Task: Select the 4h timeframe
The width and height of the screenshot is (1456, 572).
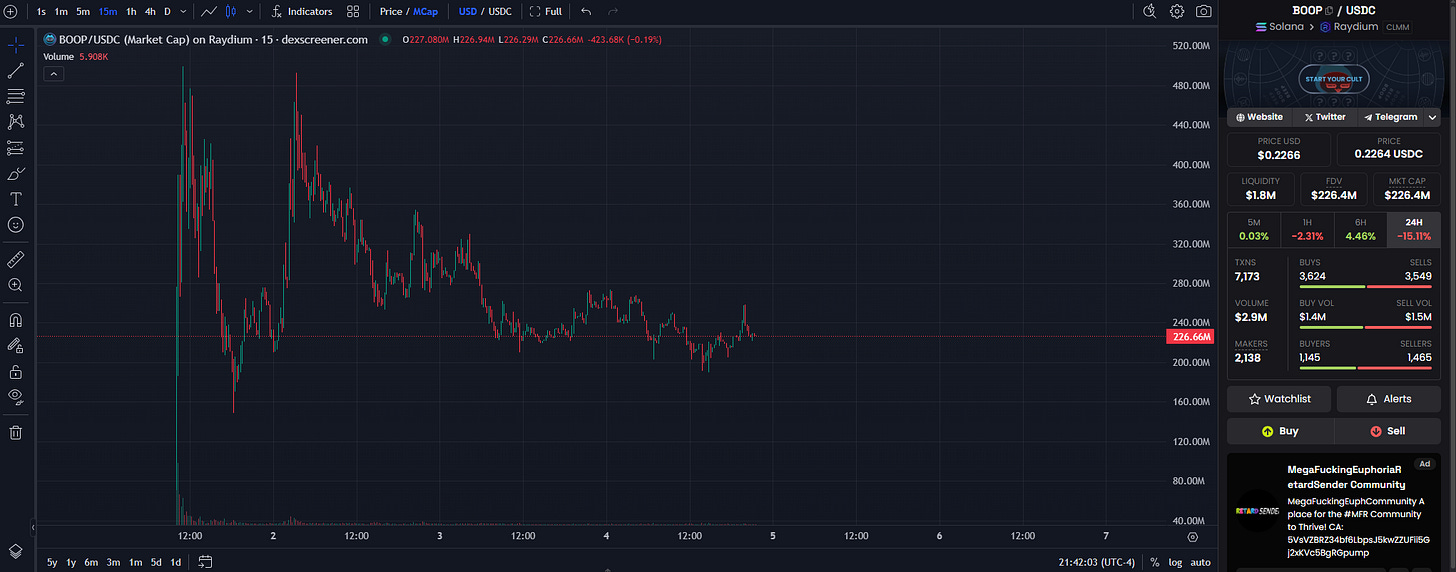Action: tap(150, 11)
